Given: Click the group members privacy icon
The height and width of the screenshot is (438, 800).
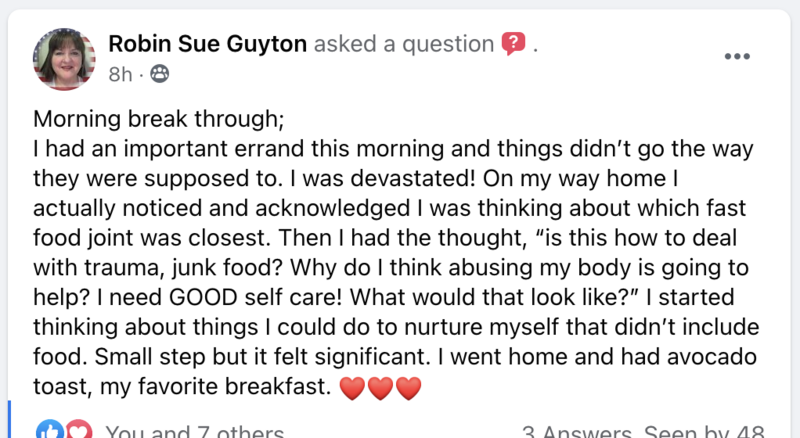Looking at the screenshot, I should tap(160, 74).
